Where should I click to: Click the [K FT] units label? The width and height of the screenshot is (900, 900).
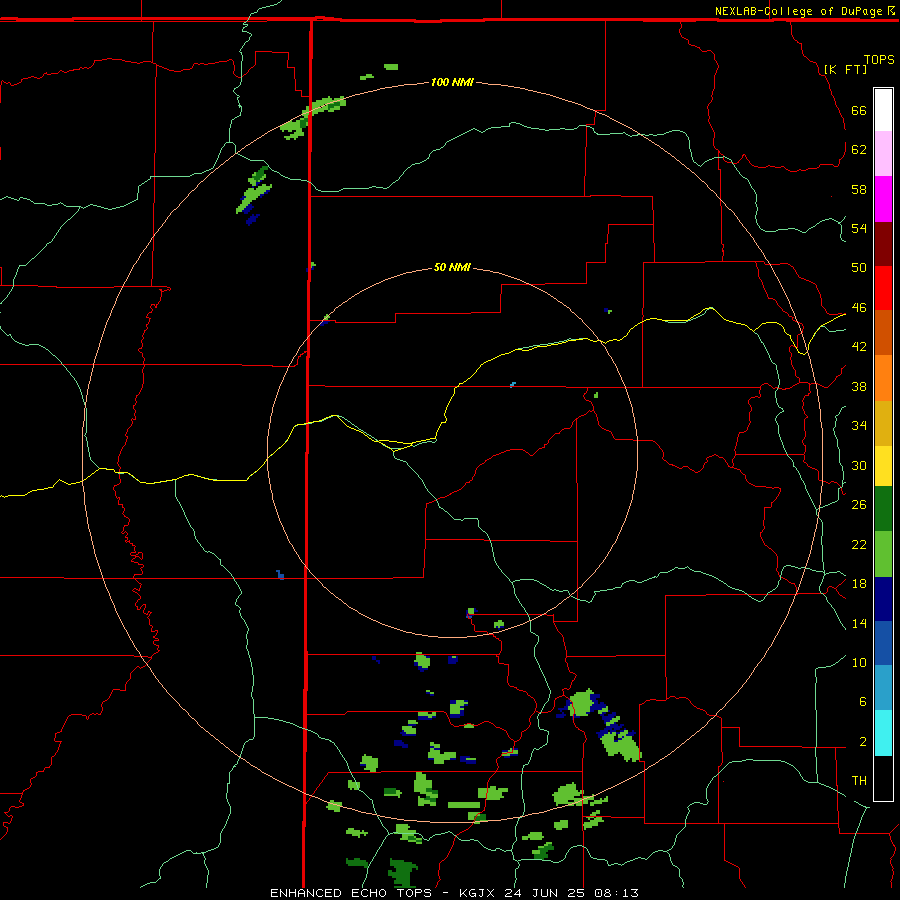[845, 69]
